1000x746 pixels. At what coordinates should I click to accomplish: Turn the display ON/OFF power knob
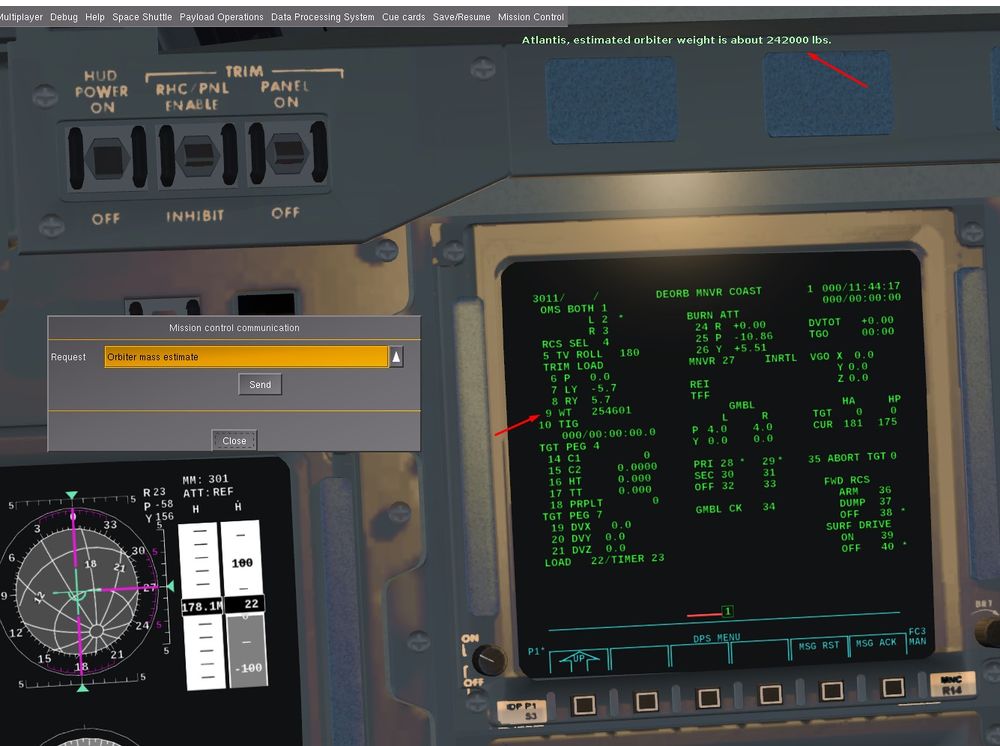[x=489, y=659]
